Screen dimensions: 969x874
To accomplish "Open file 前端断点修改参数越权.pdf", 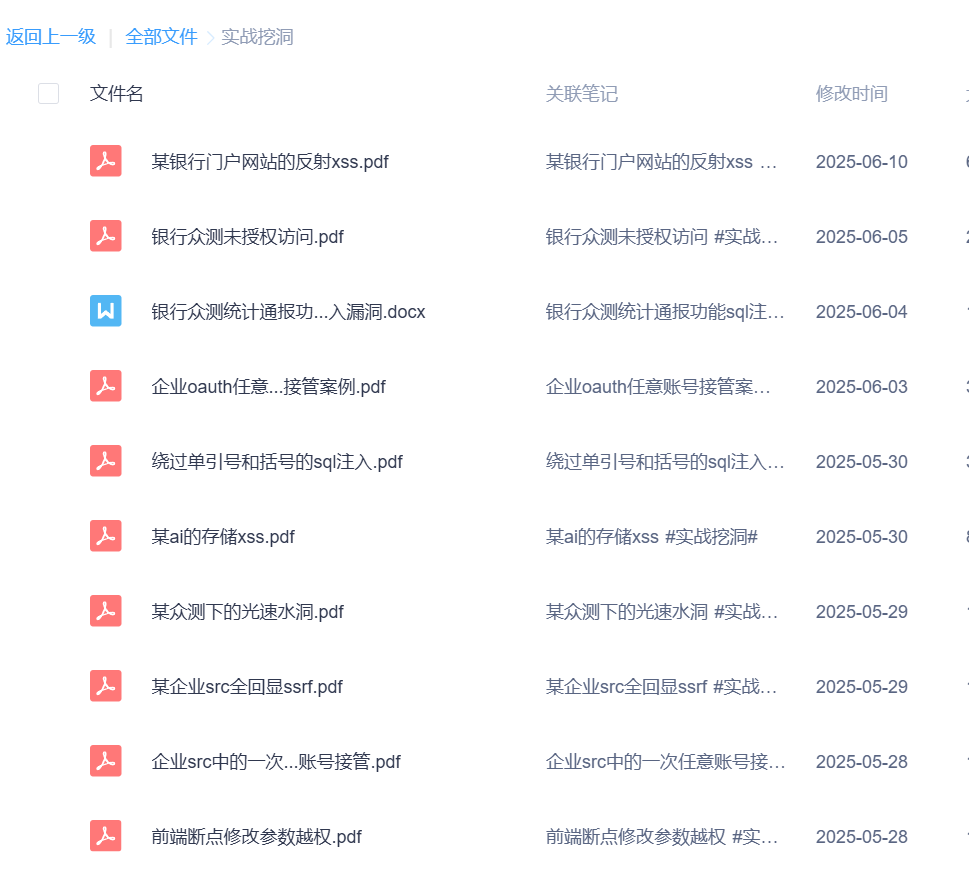I will (256, 836).
